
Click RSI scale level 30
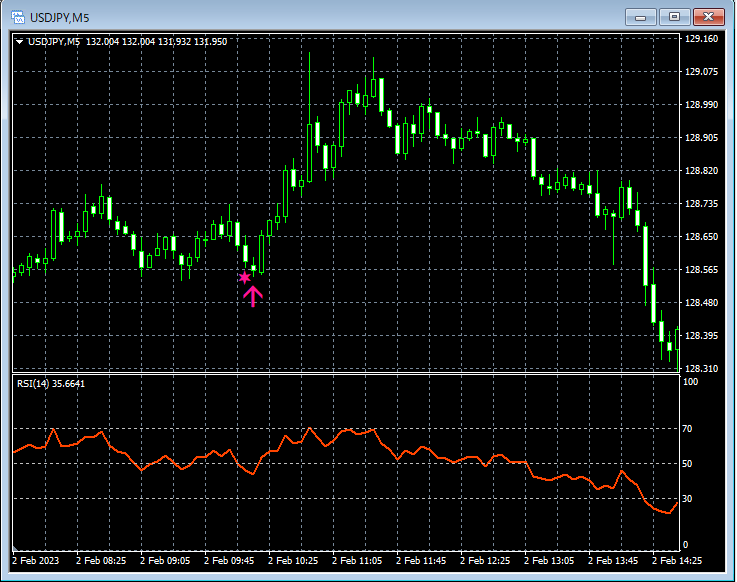pyautogui.click(x=687, y=498)
